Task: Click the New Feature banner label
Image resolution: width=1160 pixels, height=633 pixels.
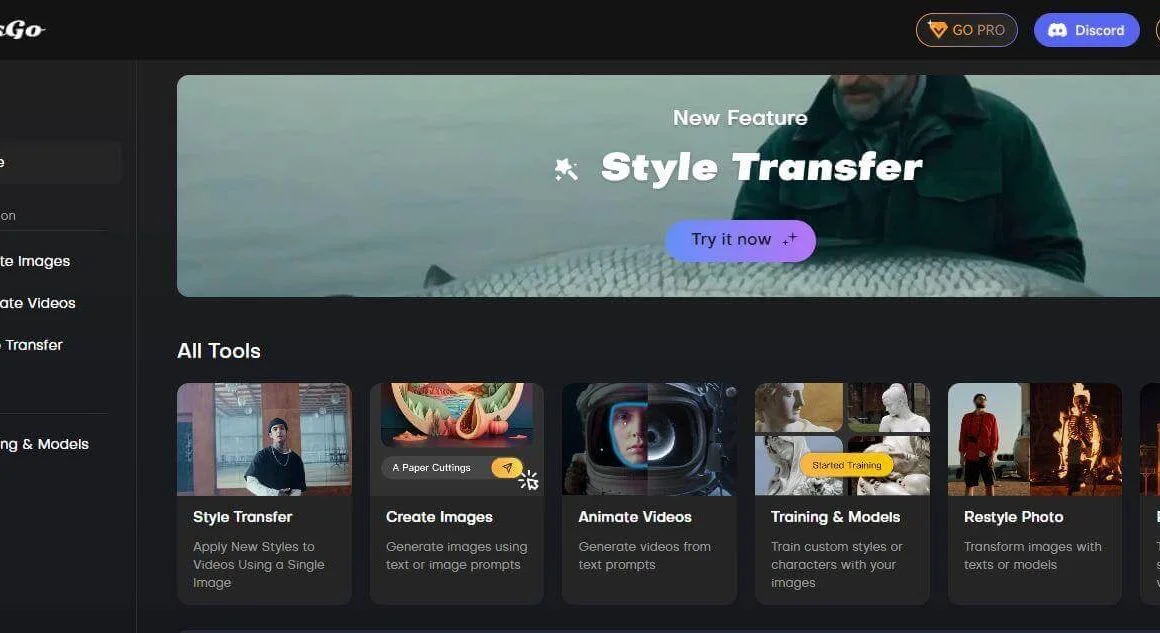Action: point(741,118)
